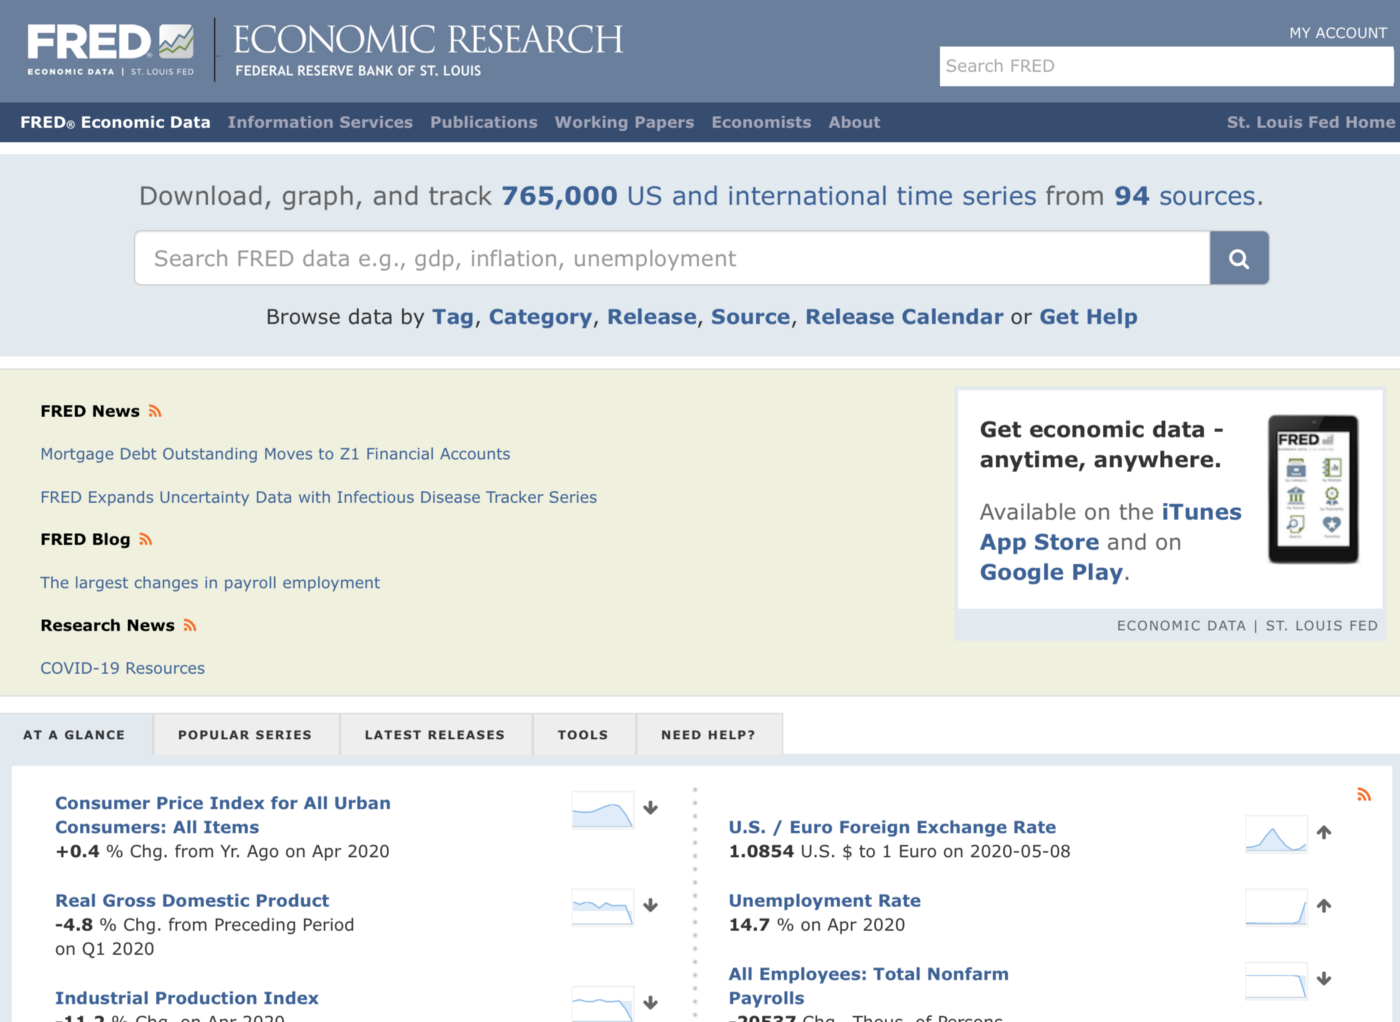The height and width of the screenshot is (1022, 1400).
Task: Click the 765,000 time series link
Action: point(769,196)
